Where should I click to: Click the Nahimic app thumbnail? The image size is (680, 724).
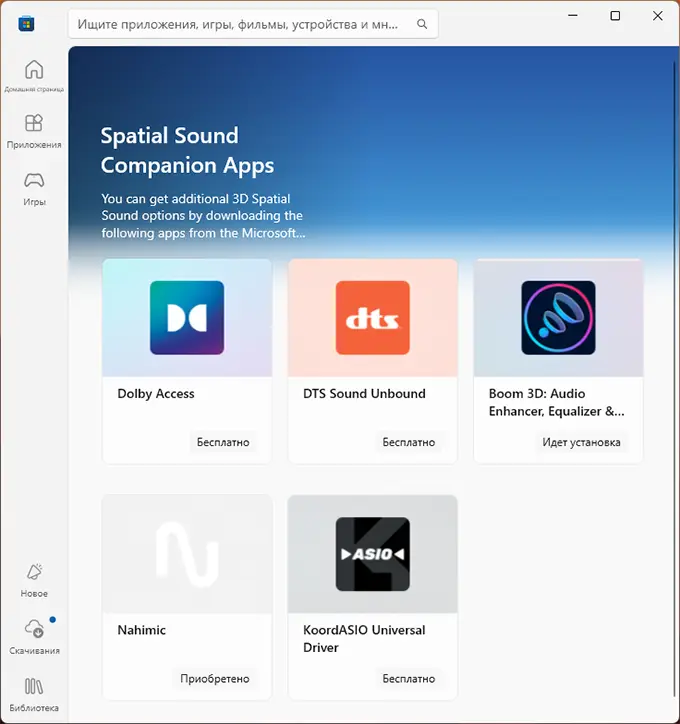click(187, 554)
